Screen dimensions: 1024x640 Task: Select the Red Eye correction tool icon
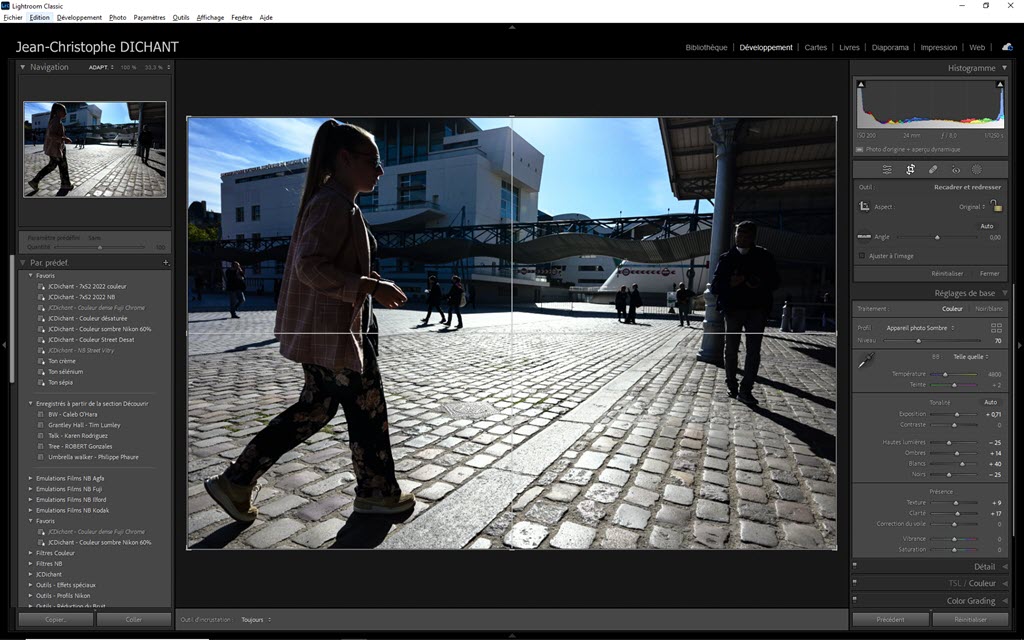(955, 170)
